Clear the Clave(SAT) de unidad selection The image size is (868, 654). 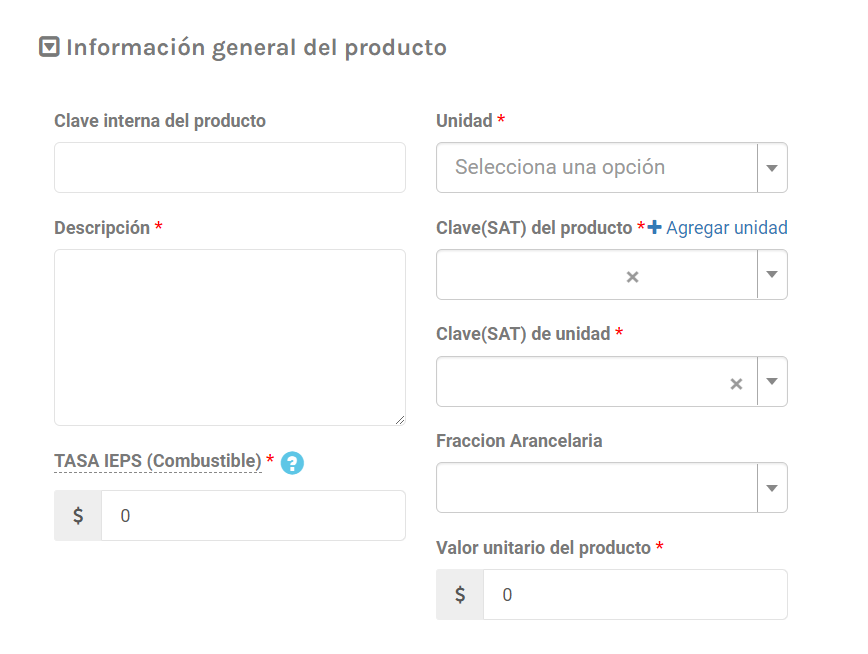coord(736,383)
